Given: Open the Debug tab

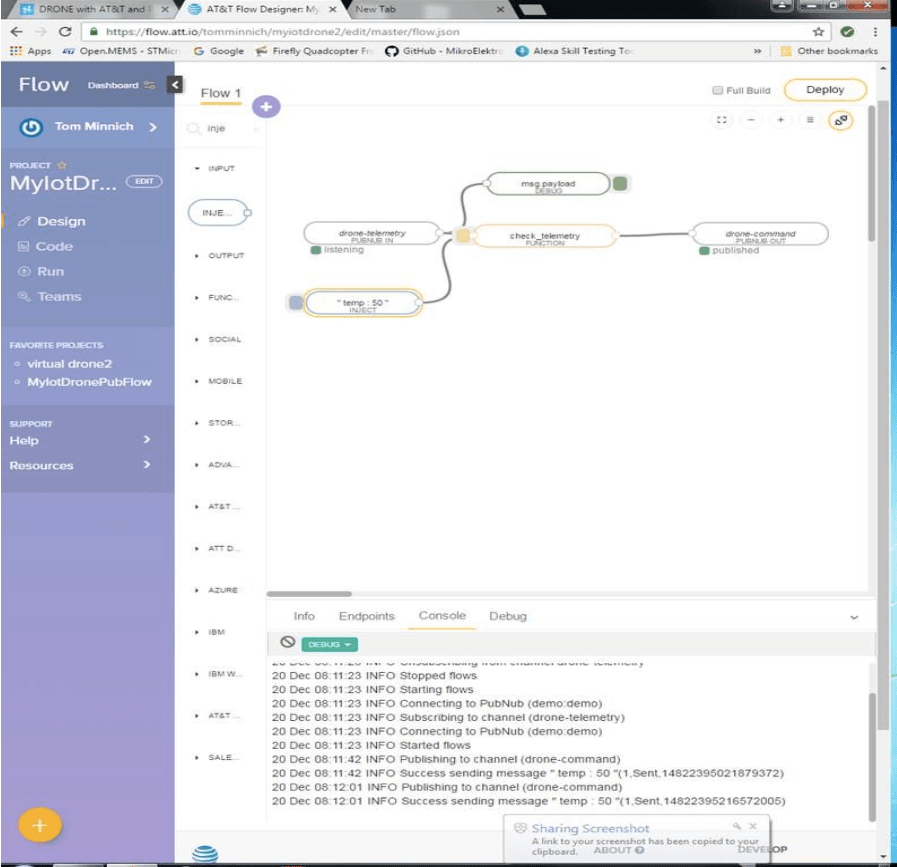Looking at the screenshot, I should click(x=507, y=616).
